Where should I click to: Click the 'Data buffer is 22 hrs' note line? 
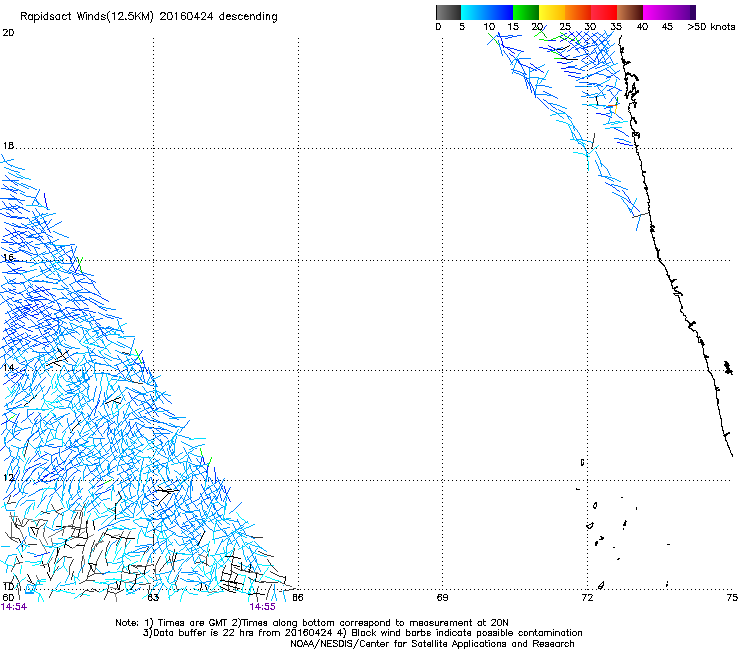(x=362, y=633)
